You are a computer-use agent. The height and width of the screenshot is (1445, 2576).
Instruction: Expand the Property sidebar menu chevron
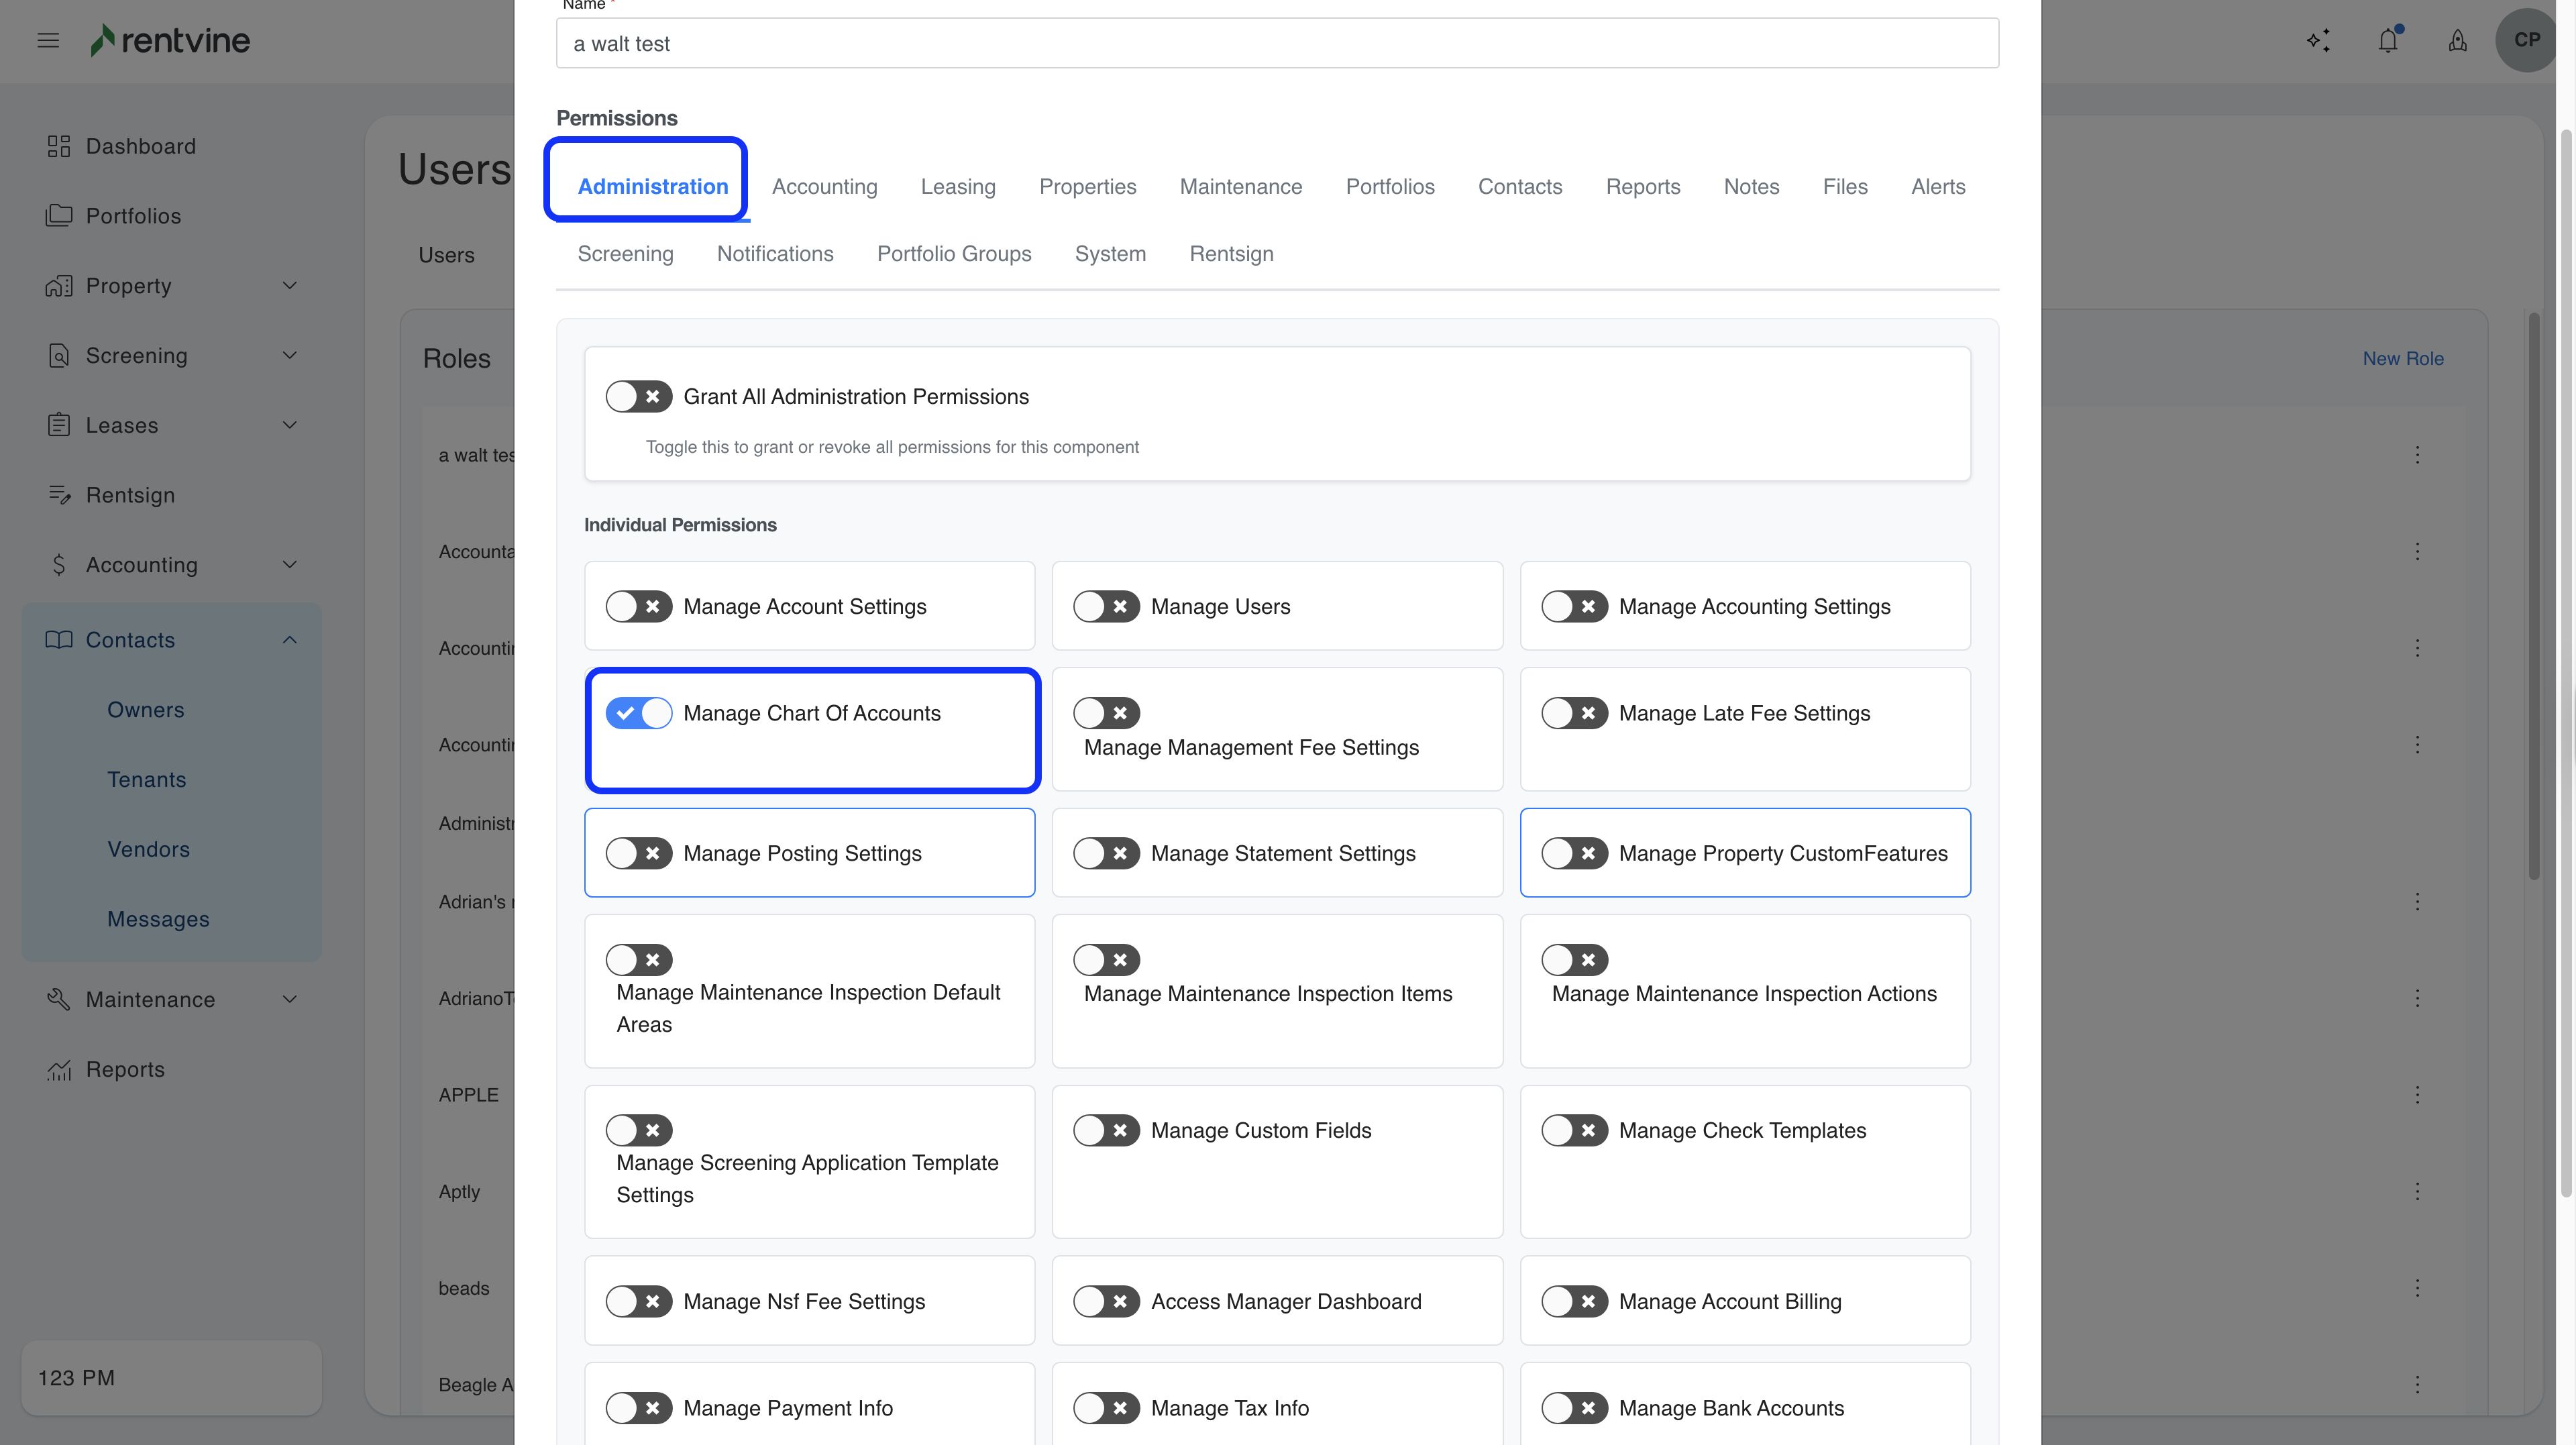(290, 286)
